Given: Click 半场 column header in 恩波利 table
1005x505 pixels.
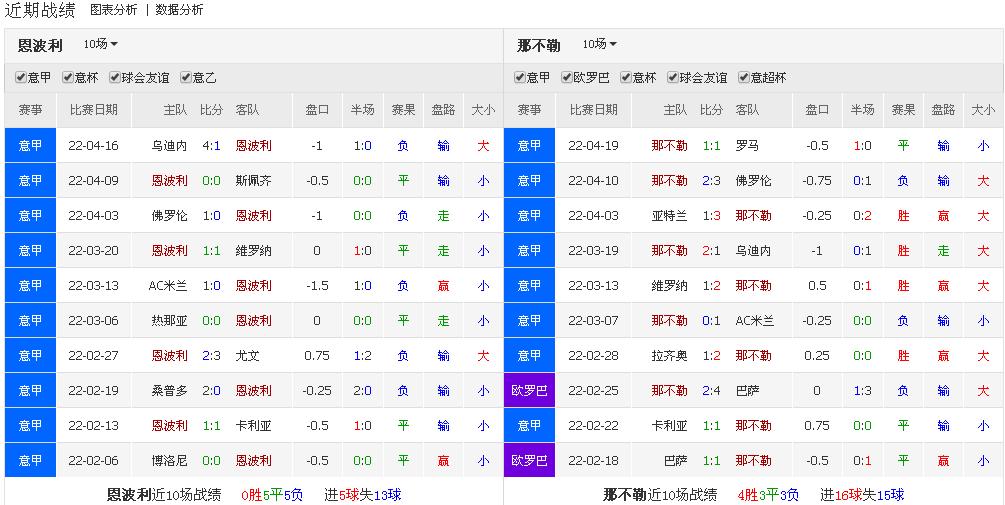Looking at the screenshot, I should 362,110.
